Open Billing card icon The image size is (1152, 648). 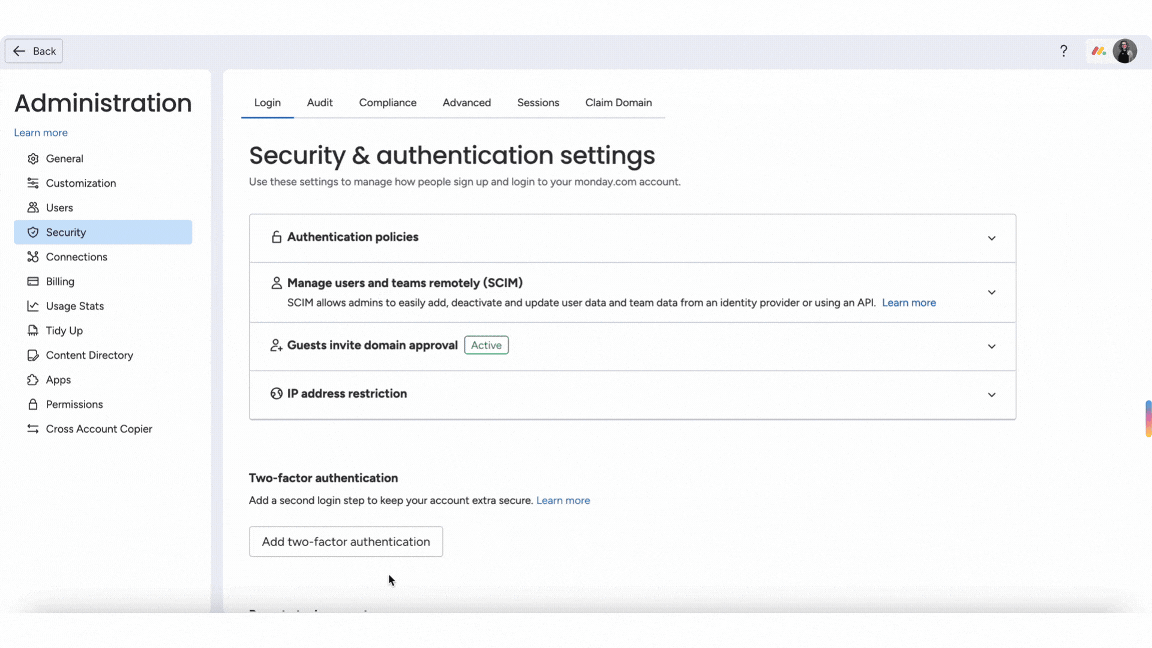point(33,281)
